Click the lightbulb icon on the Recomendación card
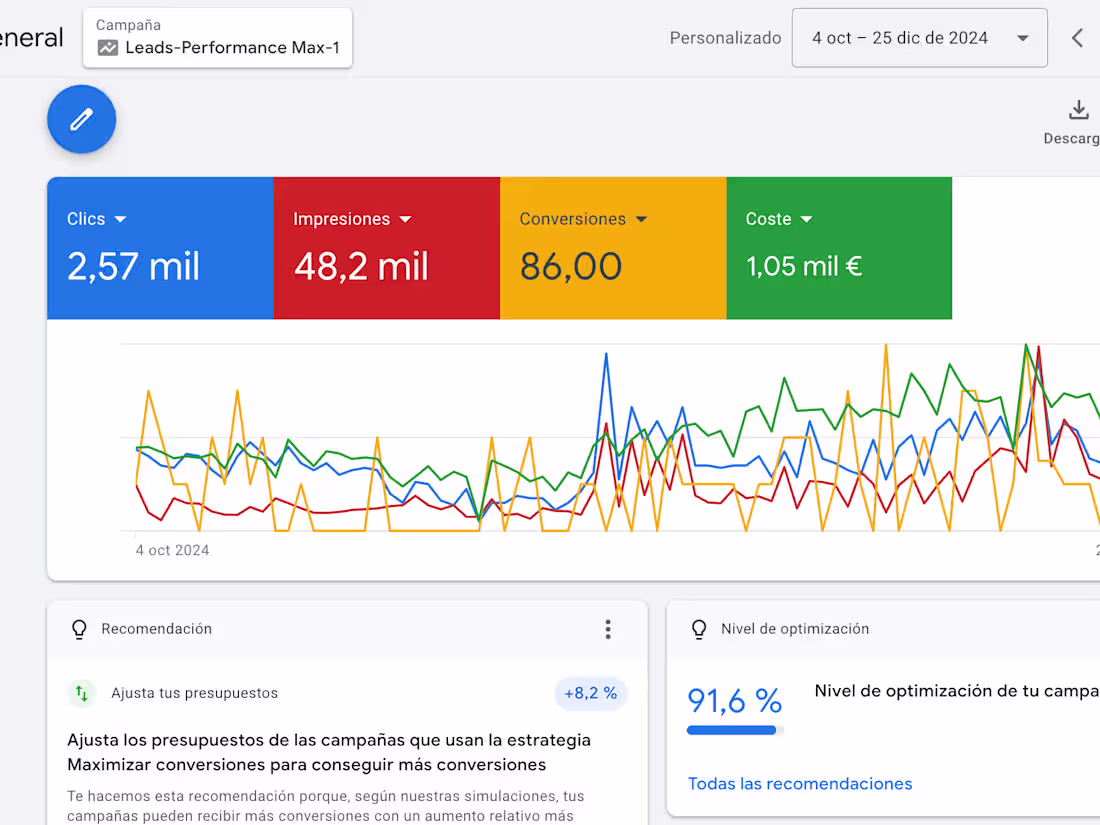 pos(79,629)
